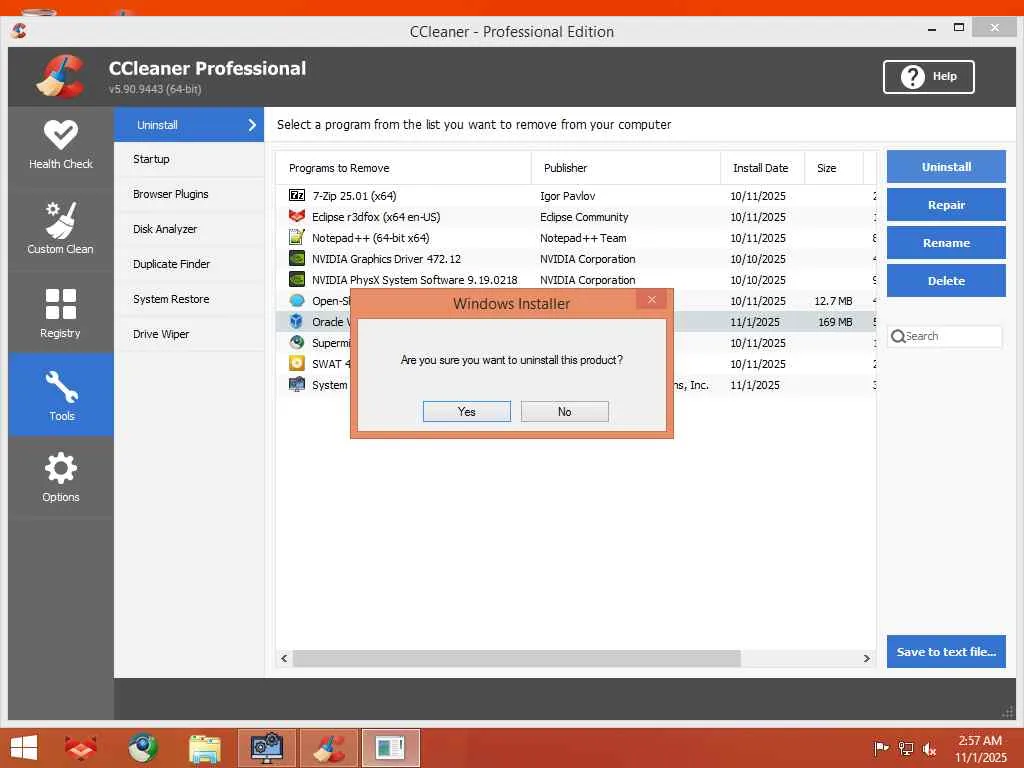The width and height of the screenshot is (1024, 768).
Task: Click the 7-Zip program icon
Action: (296, 195)
